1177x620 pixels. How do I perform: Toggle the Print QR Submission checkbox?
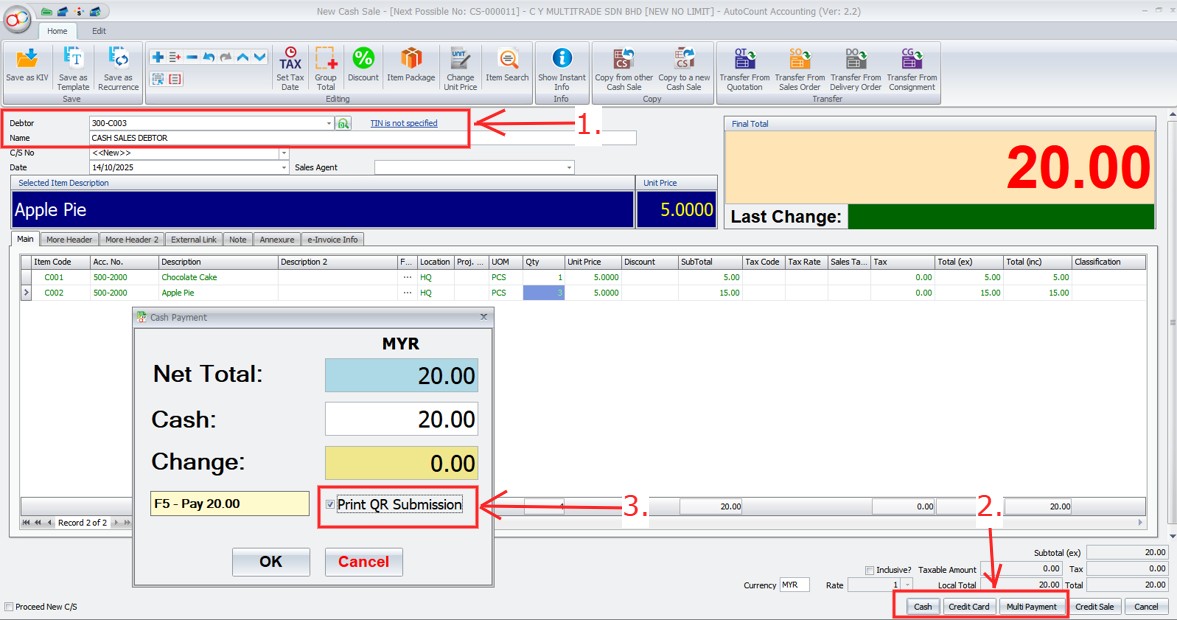click(x=331, y=505)
